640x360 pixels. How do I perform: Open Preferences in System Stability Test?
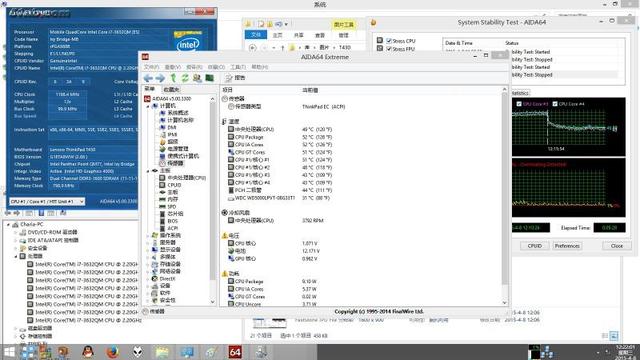(x=567, y=246)
